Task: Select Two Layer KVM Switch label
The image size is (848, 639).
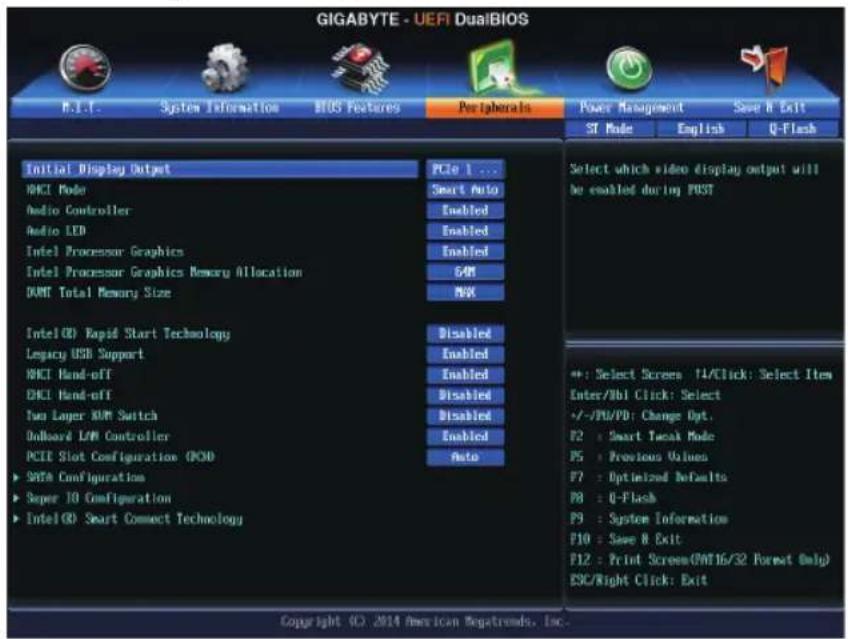Action: pyautogui.click(x=92, y=416)
